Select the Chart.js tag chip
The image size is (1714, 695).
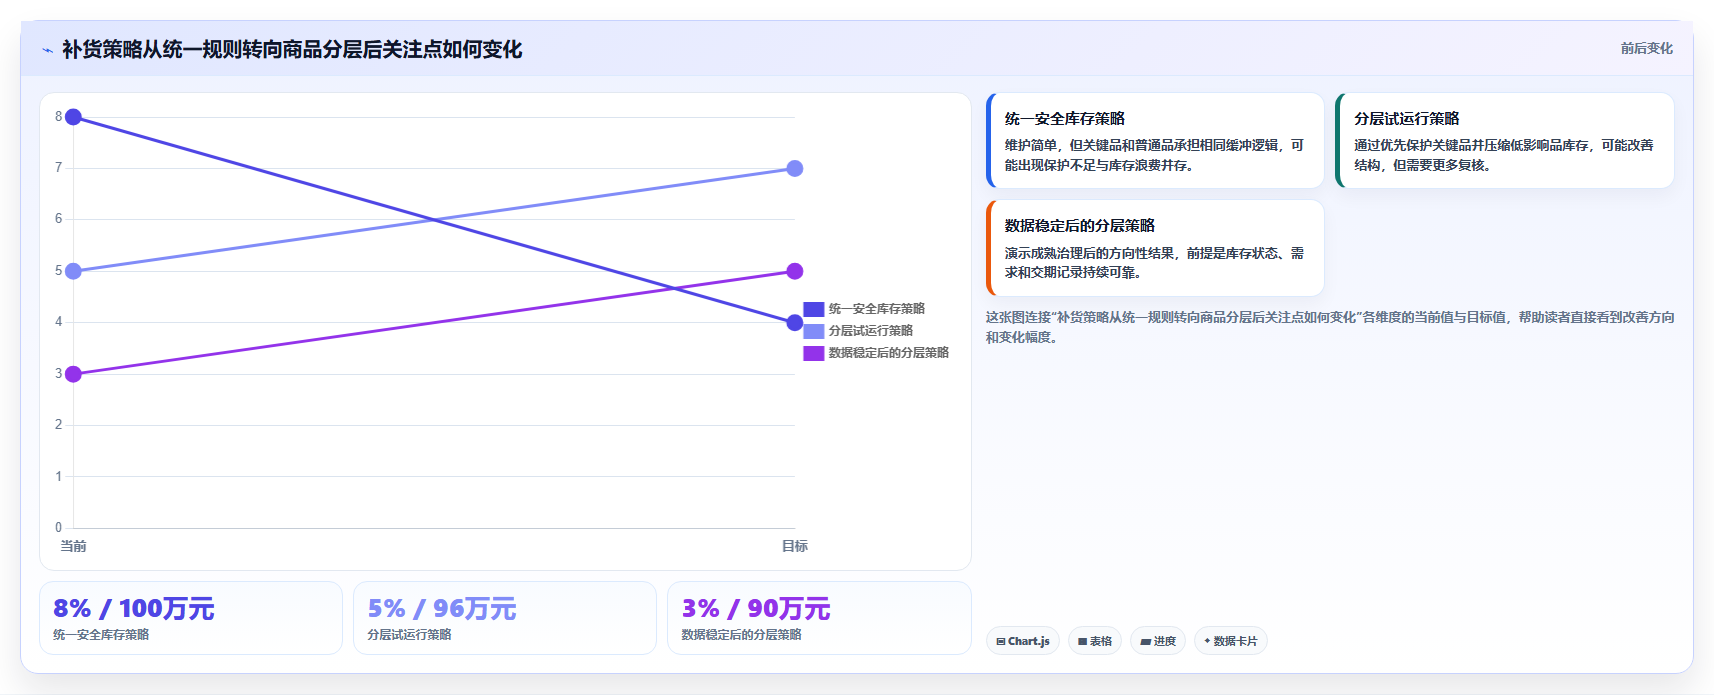pos(1023,641)
